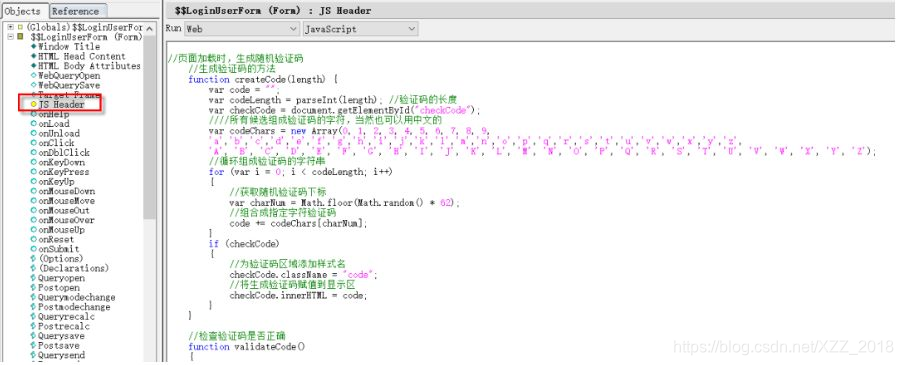Viewport: 903px width, 365px height.
Task: Select the Postrecalc event
Action: click(63, 326)
